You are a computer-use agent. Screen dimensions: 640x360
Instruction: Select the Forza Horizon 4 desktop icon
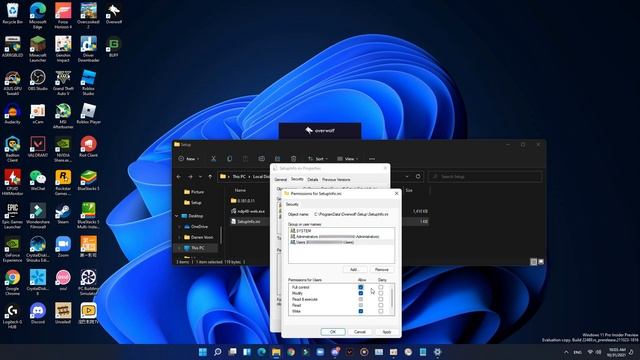point(63,16)
